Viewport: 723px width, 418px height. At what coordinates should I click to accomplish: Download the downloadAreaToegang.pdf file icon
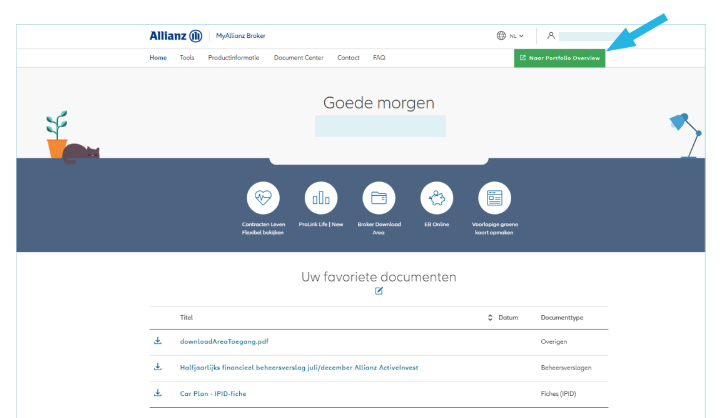point(158,341)
